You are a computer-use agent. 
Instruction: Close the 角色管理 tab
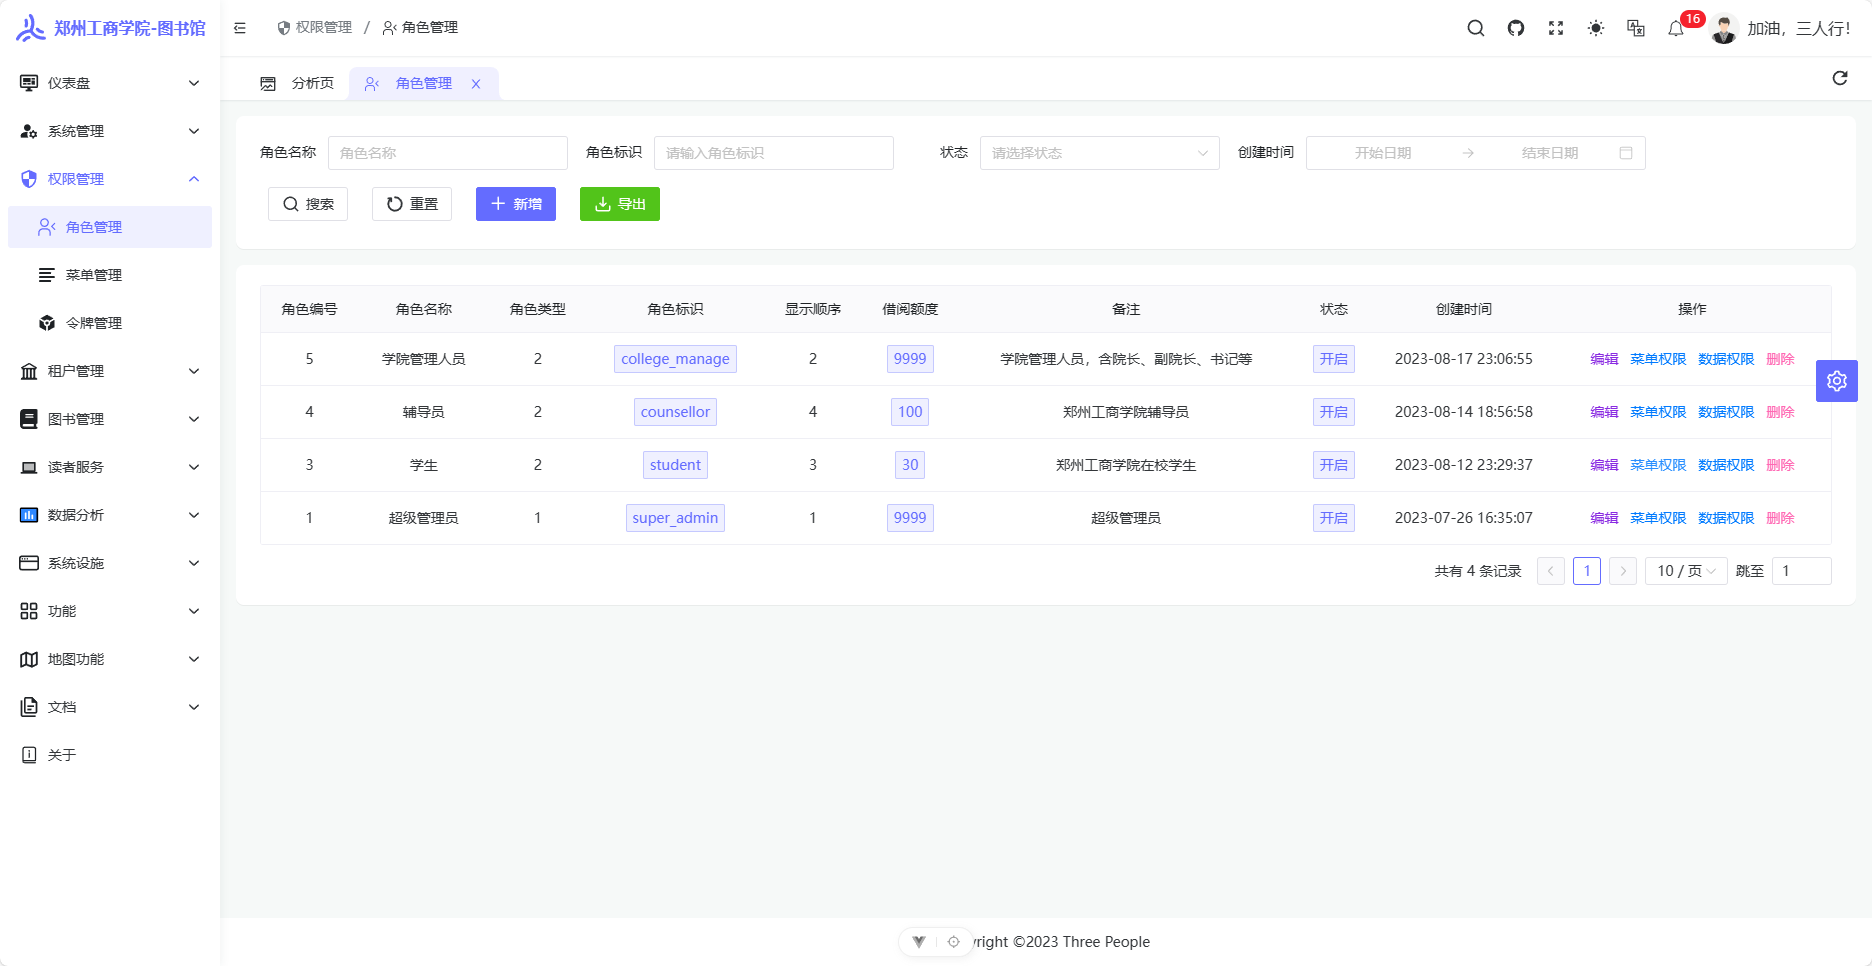[x=476, y=84]
